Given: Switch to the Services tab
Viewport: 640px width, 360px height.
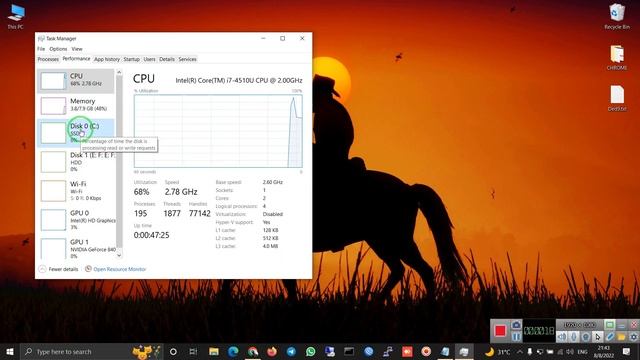Looking at the screenshot, I should click(187, 59).
